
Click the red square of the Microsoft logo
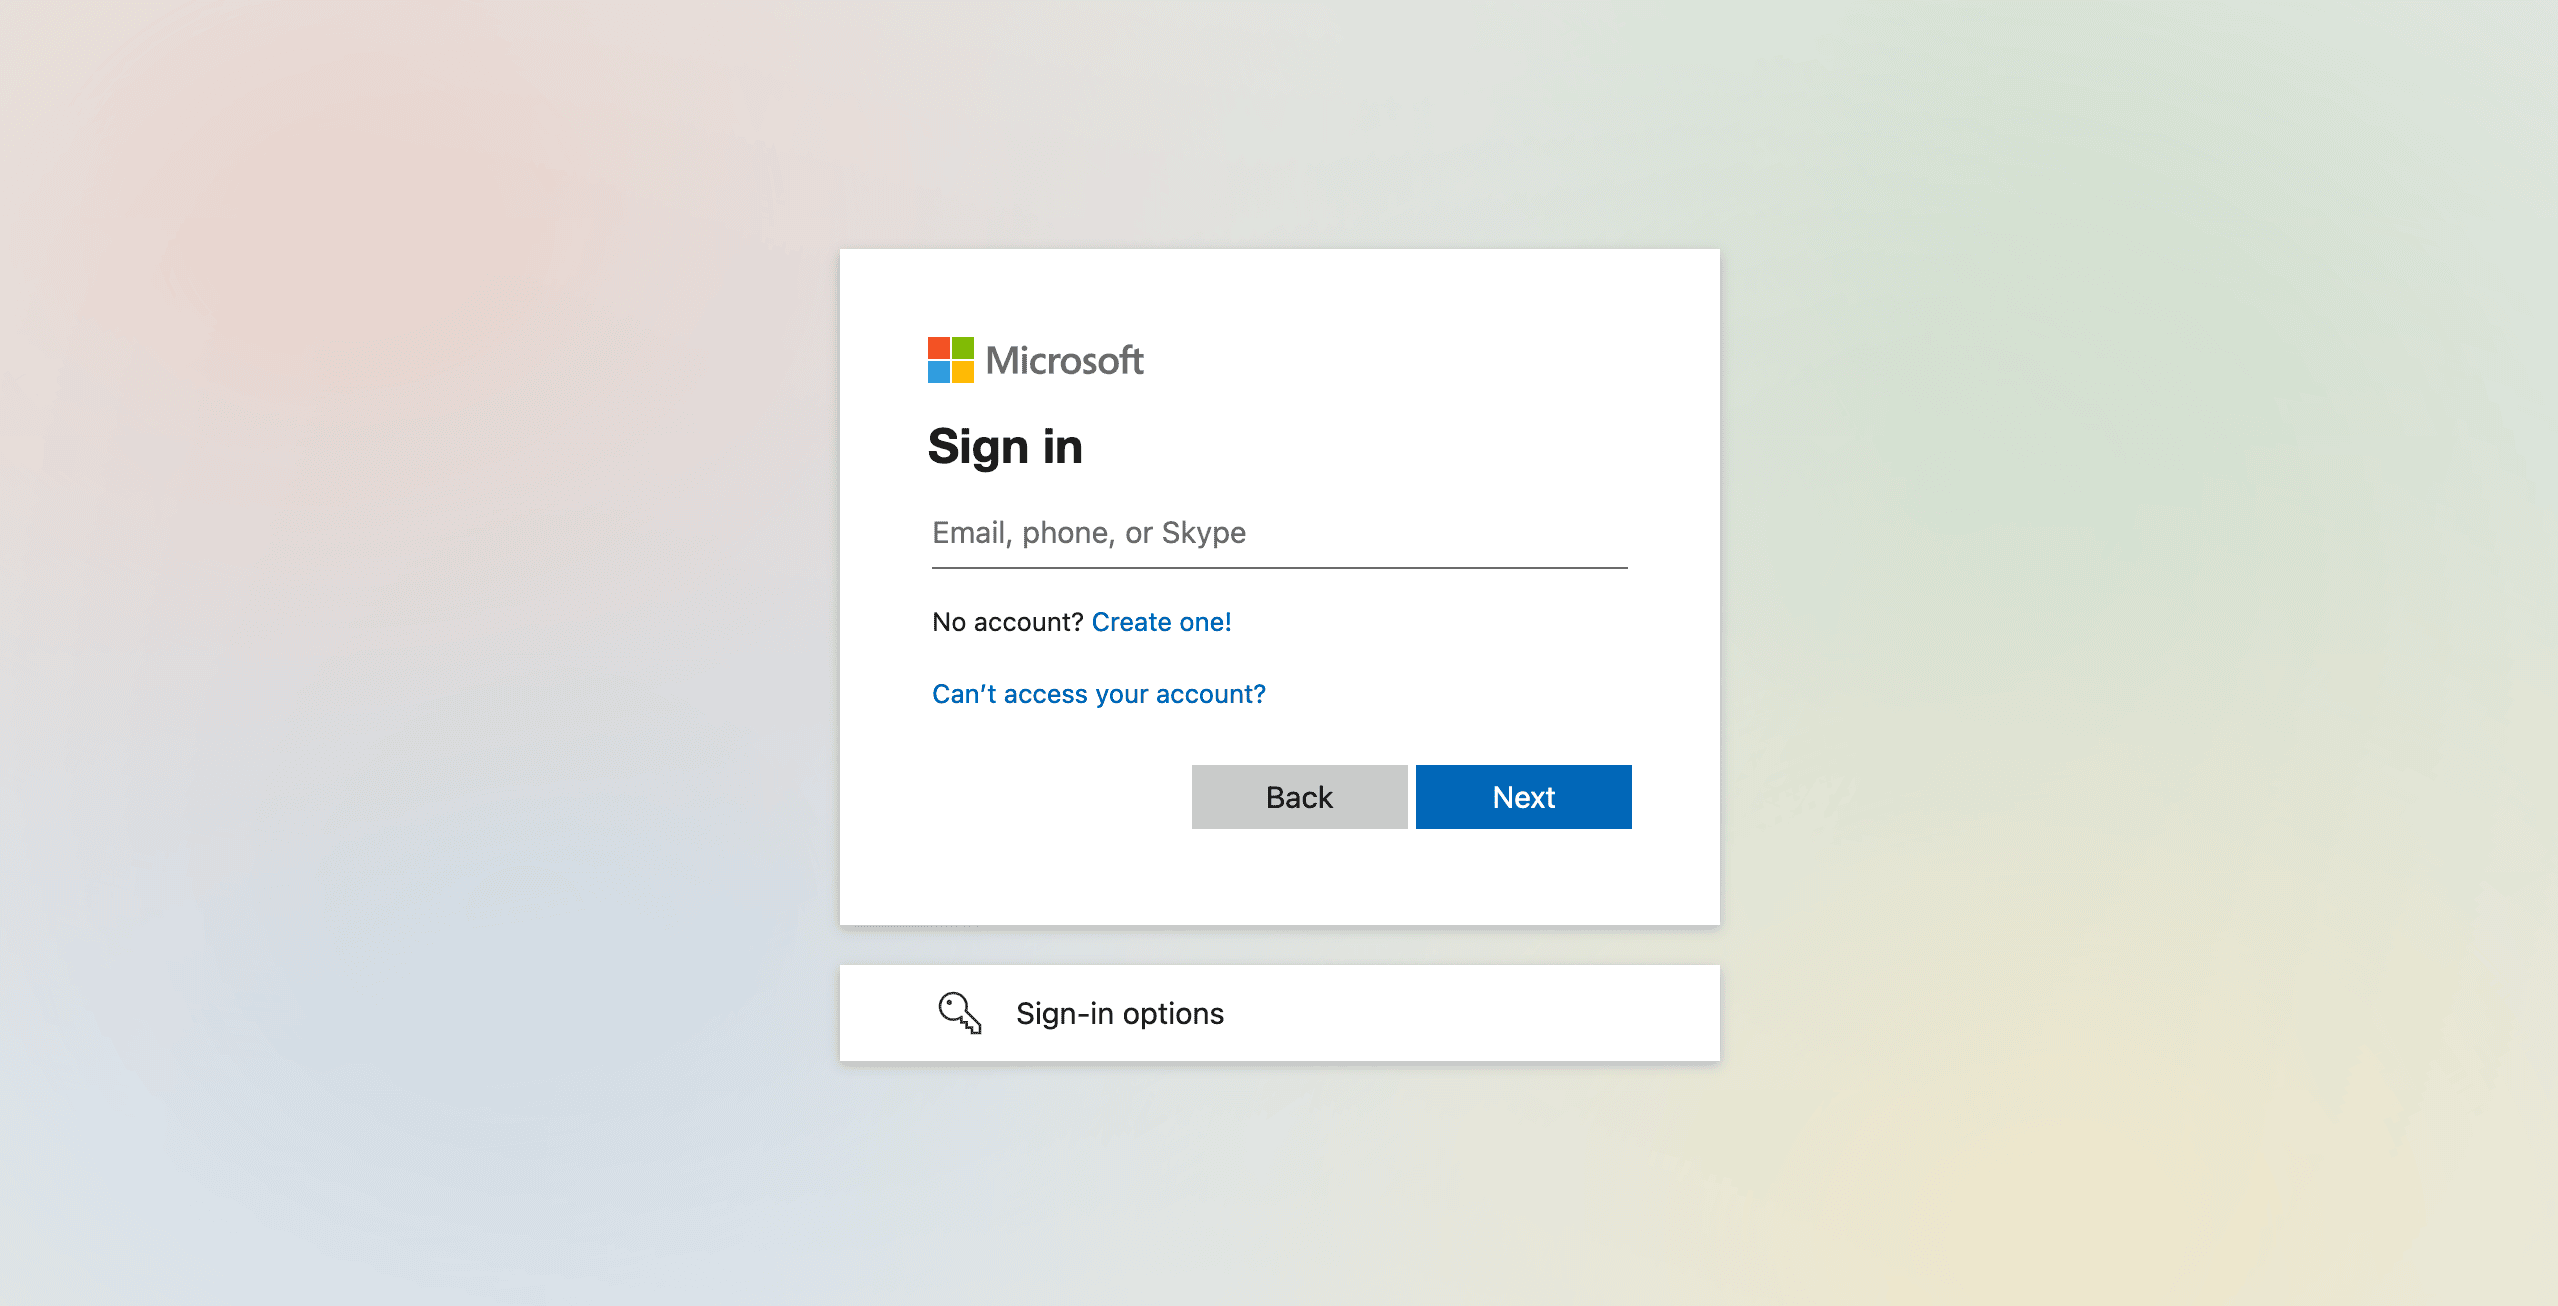pyautogui.click(x=938, y=348)
